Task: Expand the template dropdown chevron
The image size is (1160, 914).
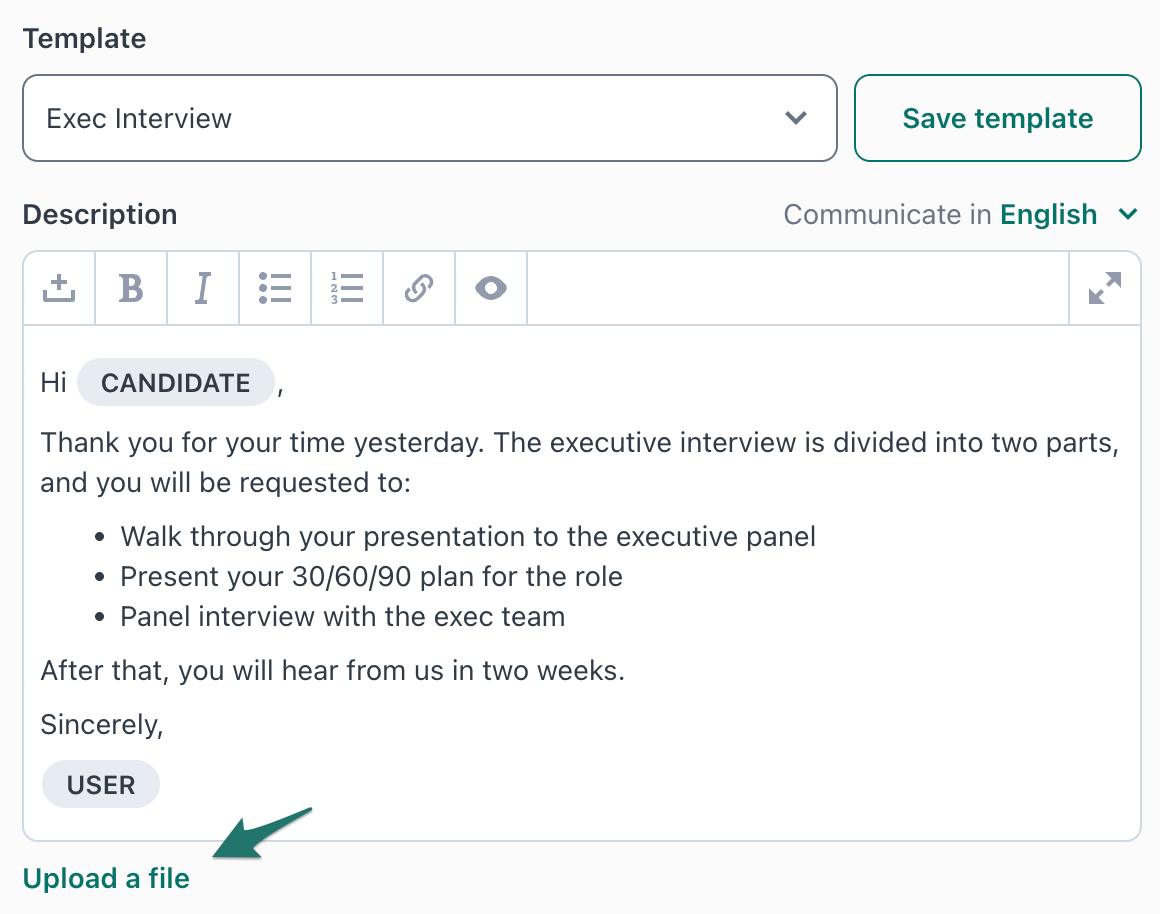Action: click(x=796, y=118)
